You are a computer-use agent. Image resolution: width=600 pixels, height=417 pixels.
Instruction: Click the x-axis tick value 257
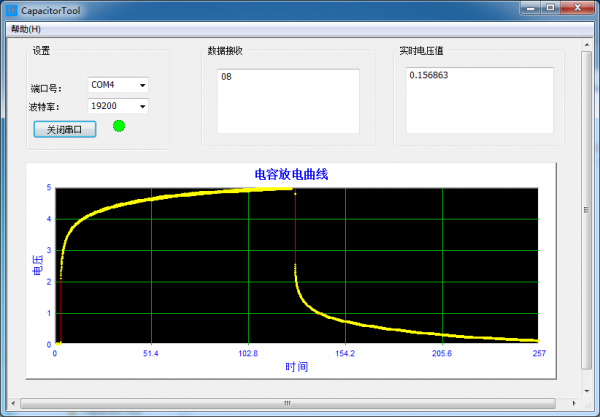(x=539, y=353)
